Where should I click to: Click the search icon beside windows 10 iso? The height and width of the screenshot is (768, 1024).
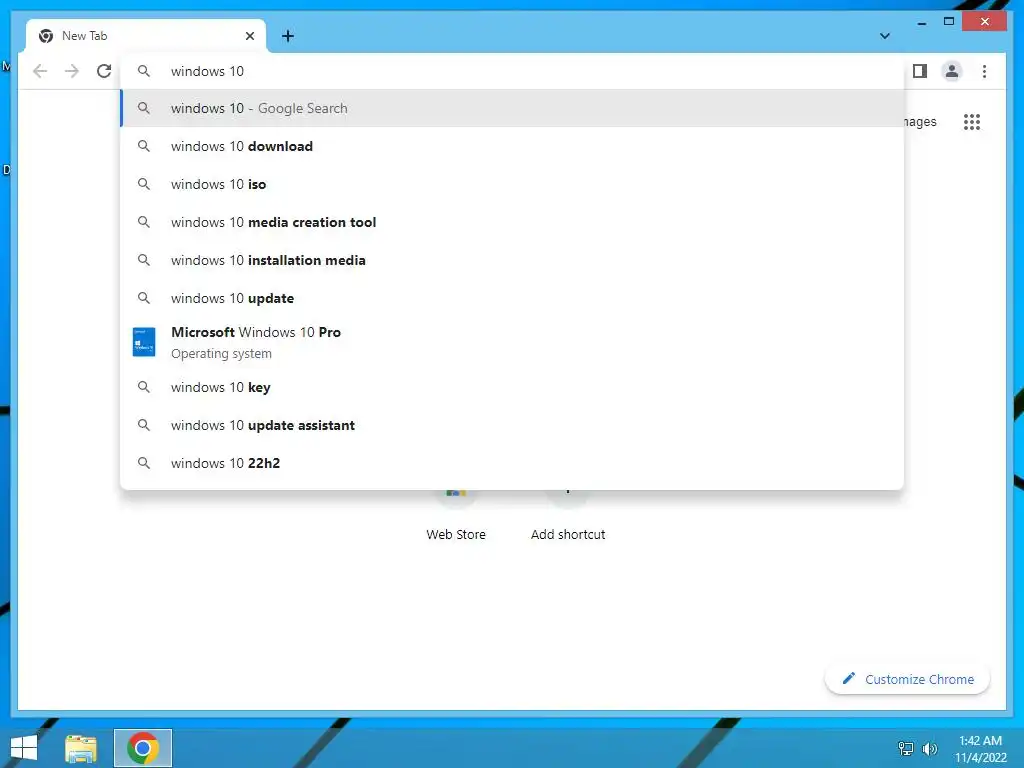144,184
